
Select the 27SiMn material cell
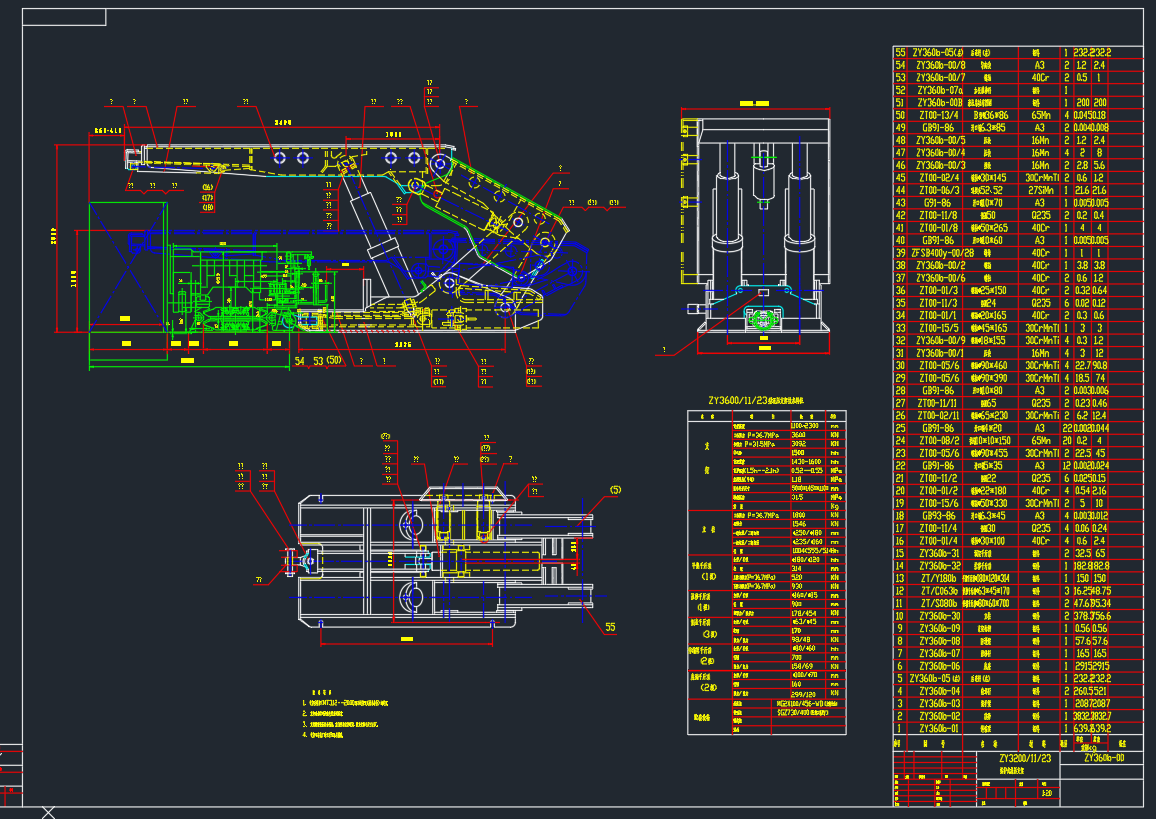(1040, 191)
